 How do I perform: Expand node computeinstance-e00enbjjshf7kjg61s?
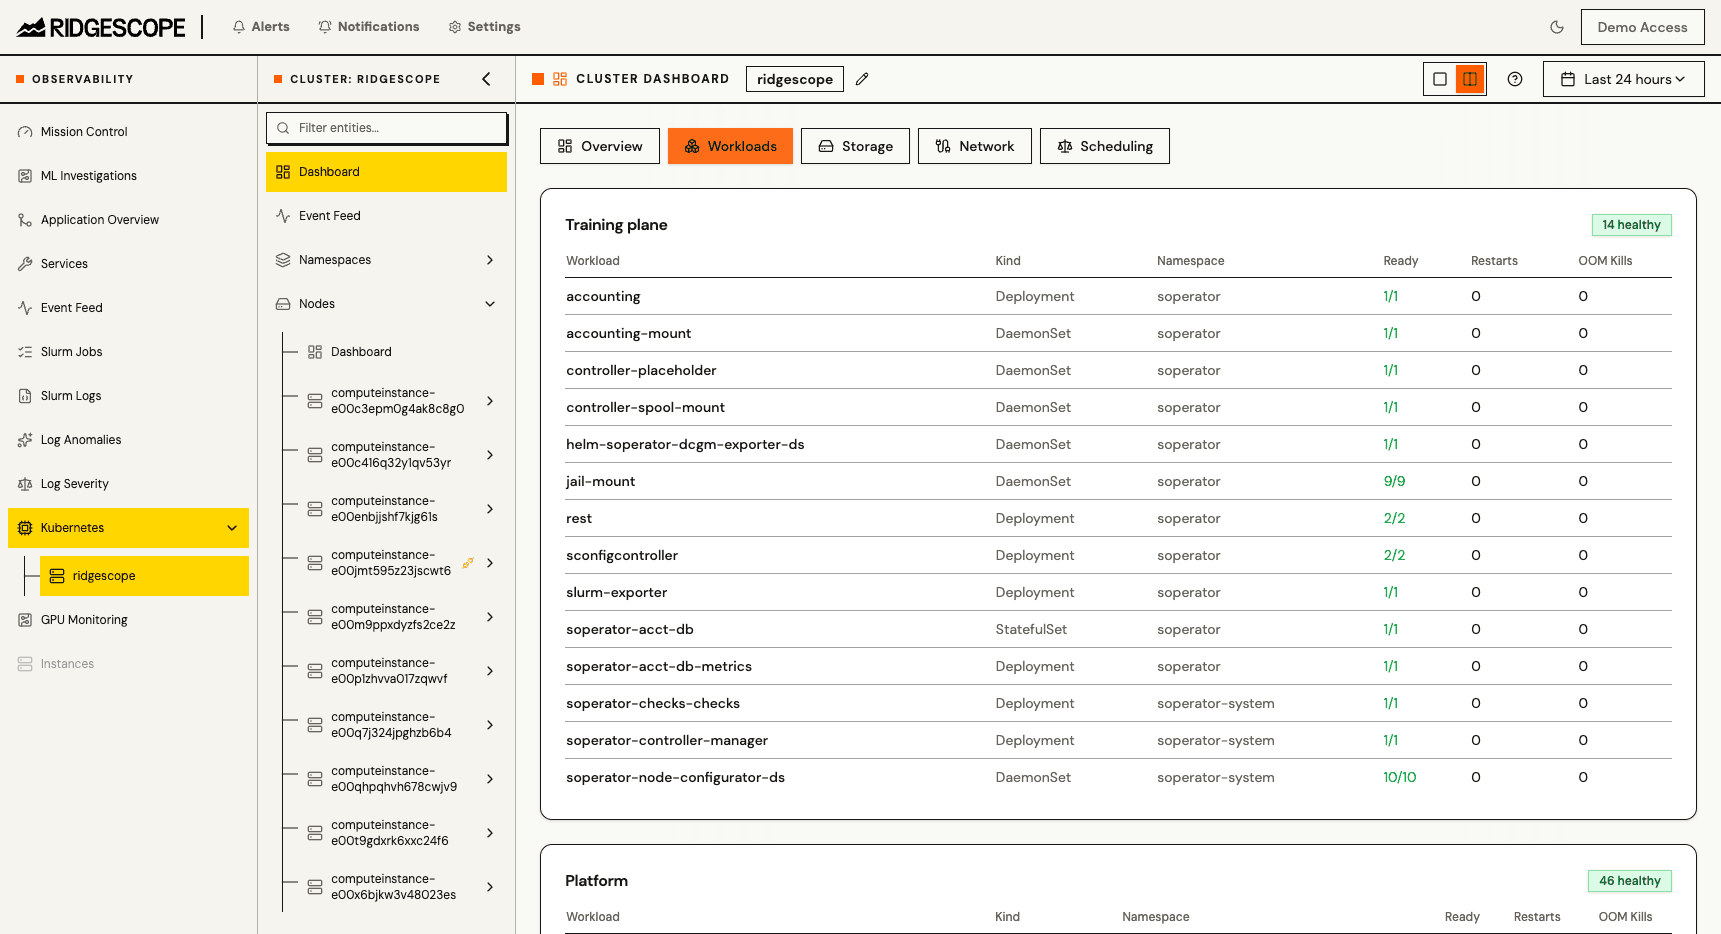point(490,509)
